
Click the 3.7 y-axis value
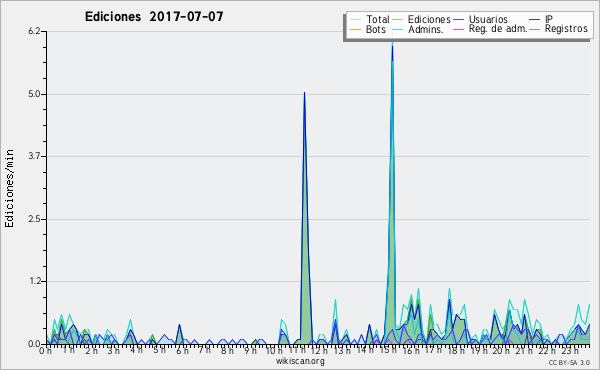click(x=34, y=156)
